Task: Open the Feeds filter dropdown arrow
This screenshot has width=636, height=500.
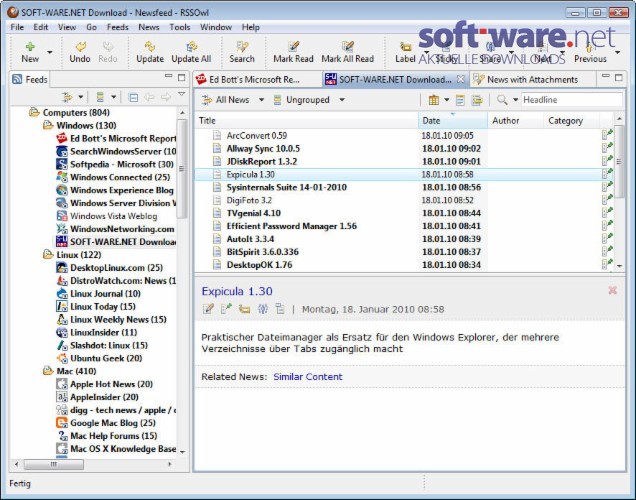Action: [x=80, y=97]
